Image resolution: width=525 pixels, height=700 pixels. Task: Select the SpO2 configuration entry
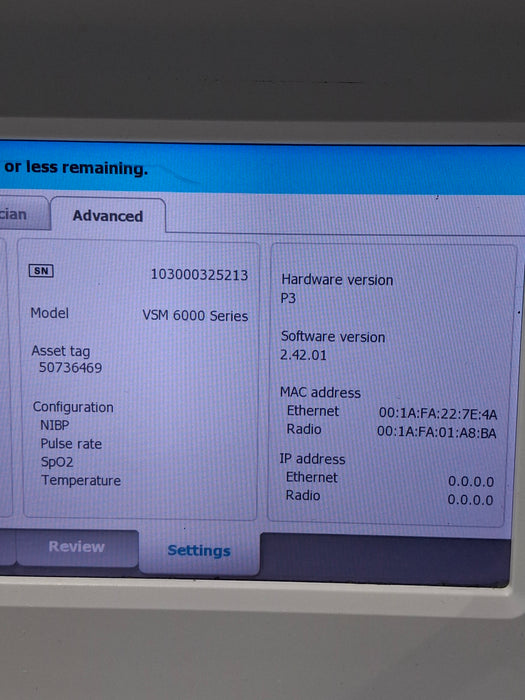(x=57, y=462)
